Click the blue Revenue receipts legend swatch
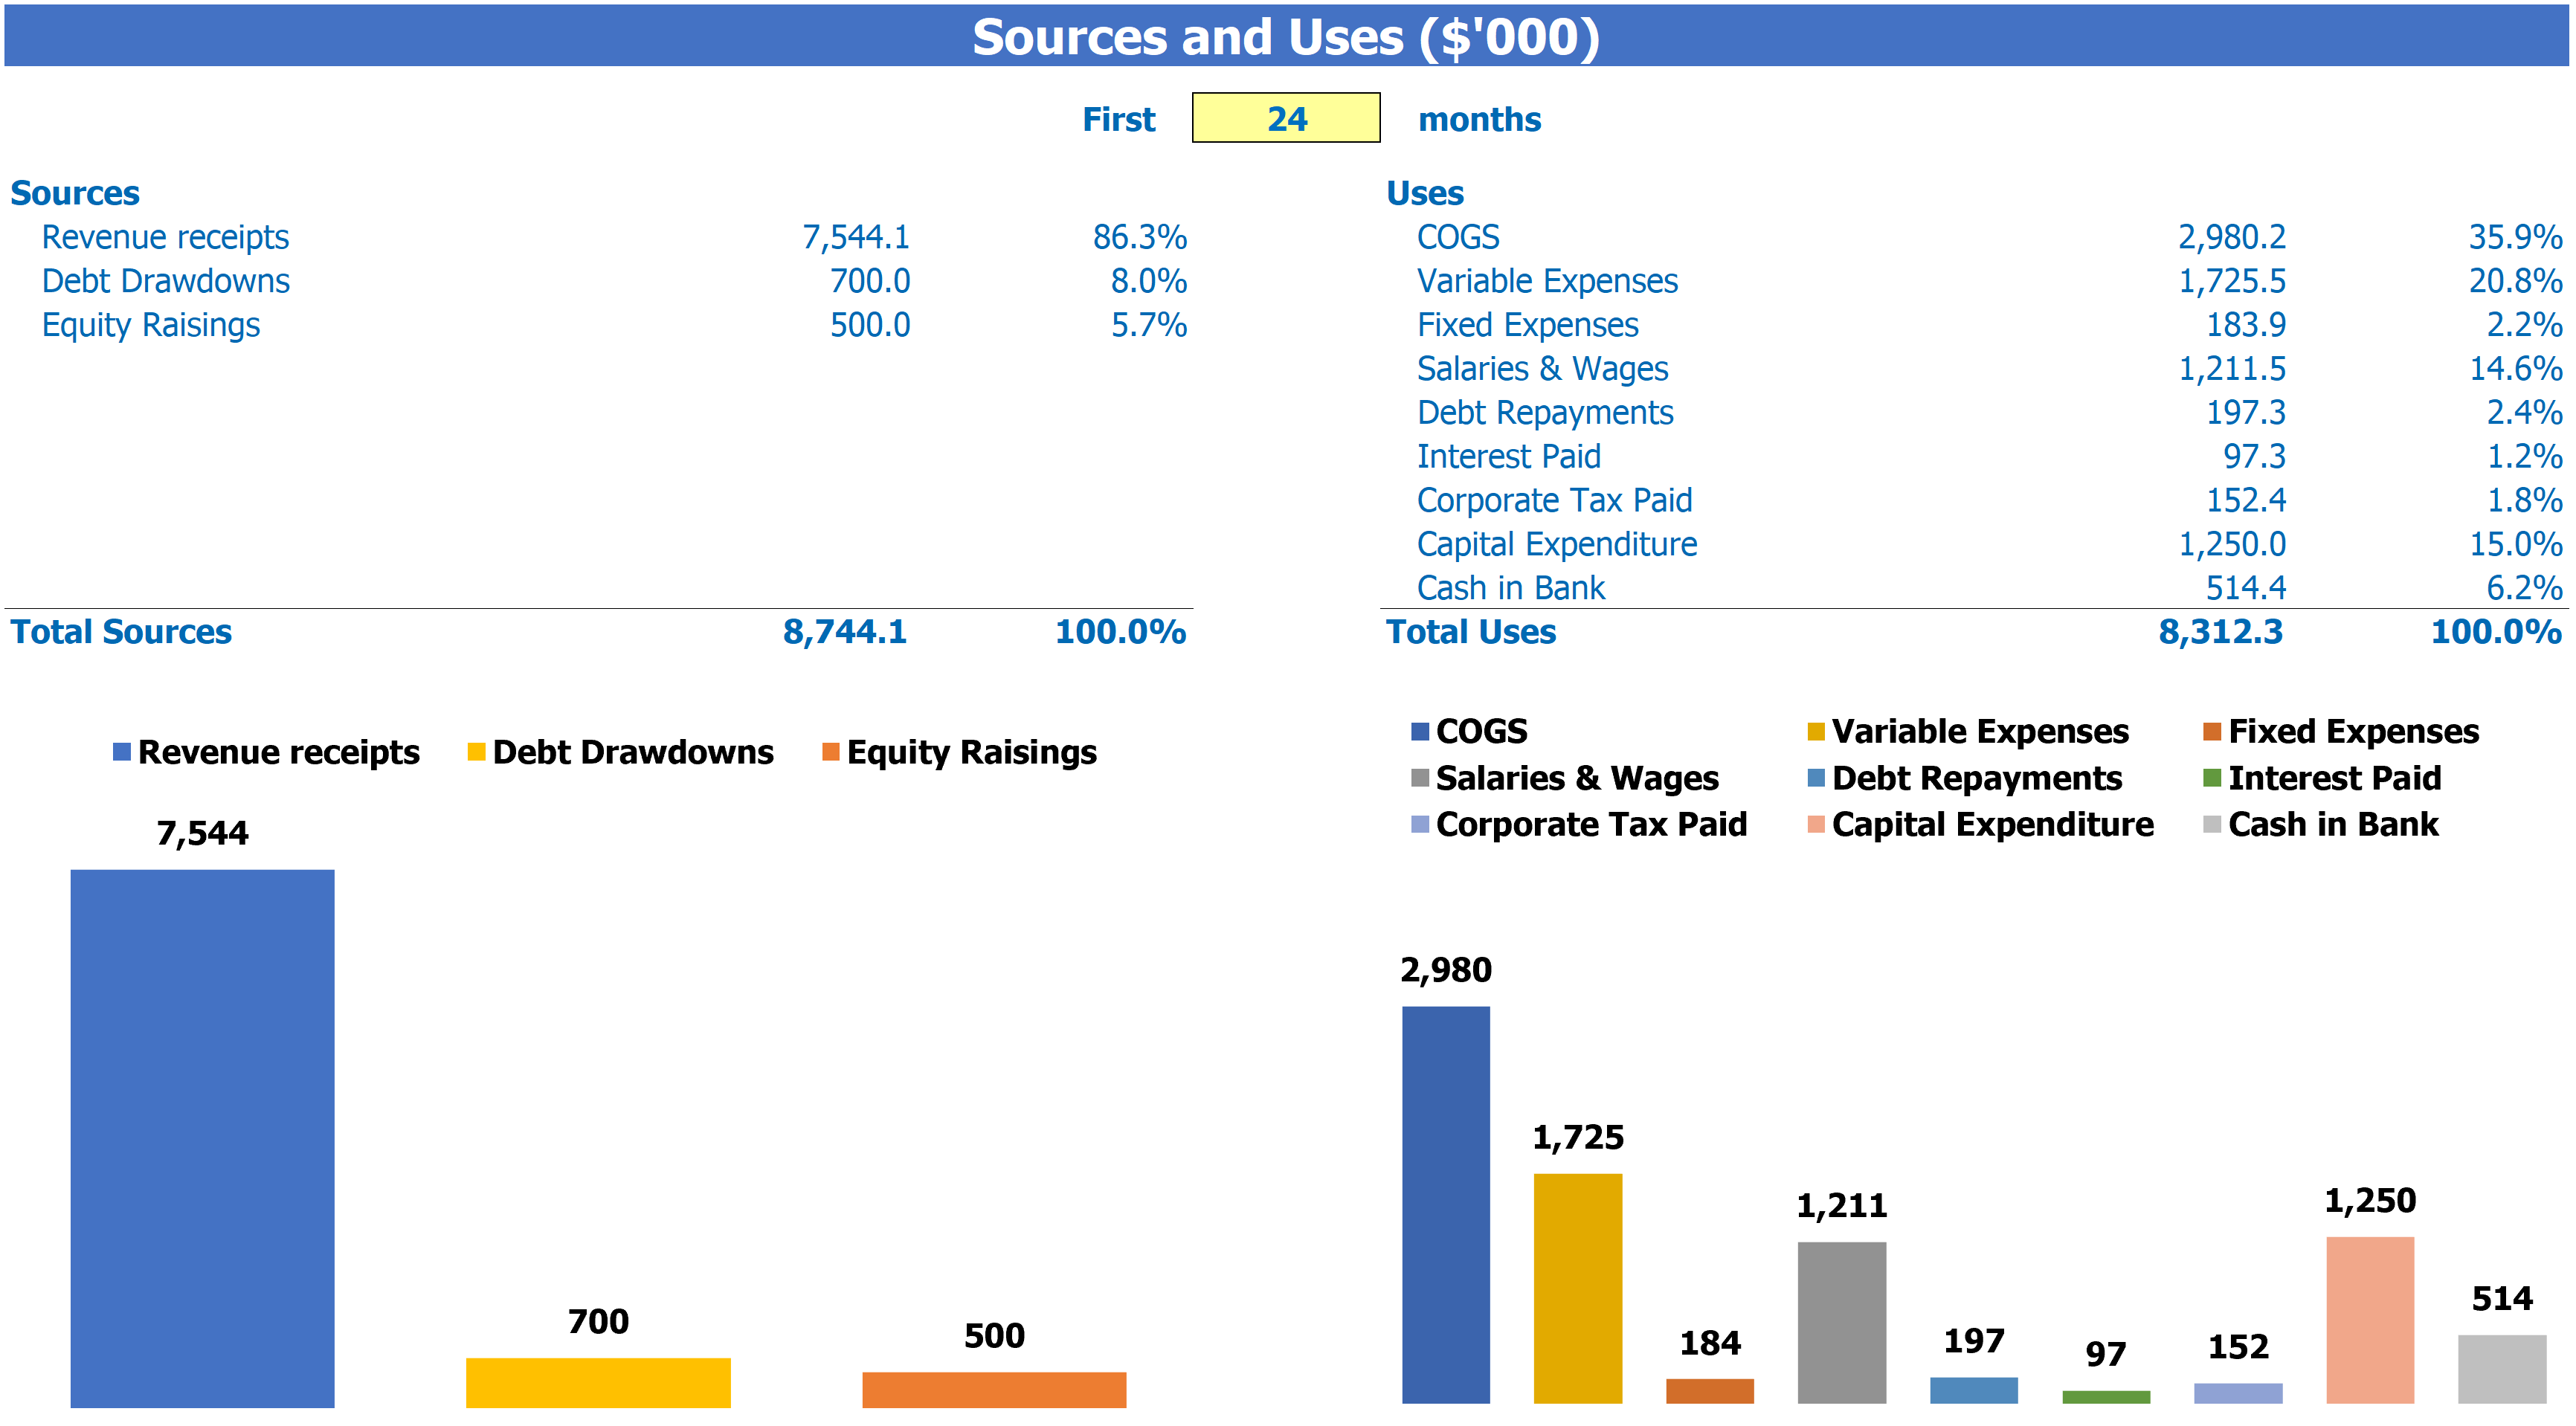The image size is (2576, 1426). coord(122,751)
